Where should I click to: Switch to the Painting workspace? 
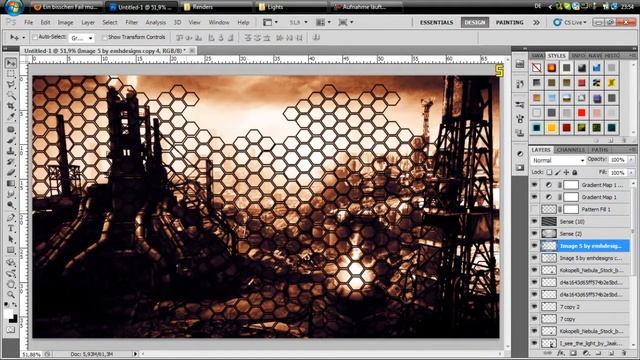click(509, 22)
